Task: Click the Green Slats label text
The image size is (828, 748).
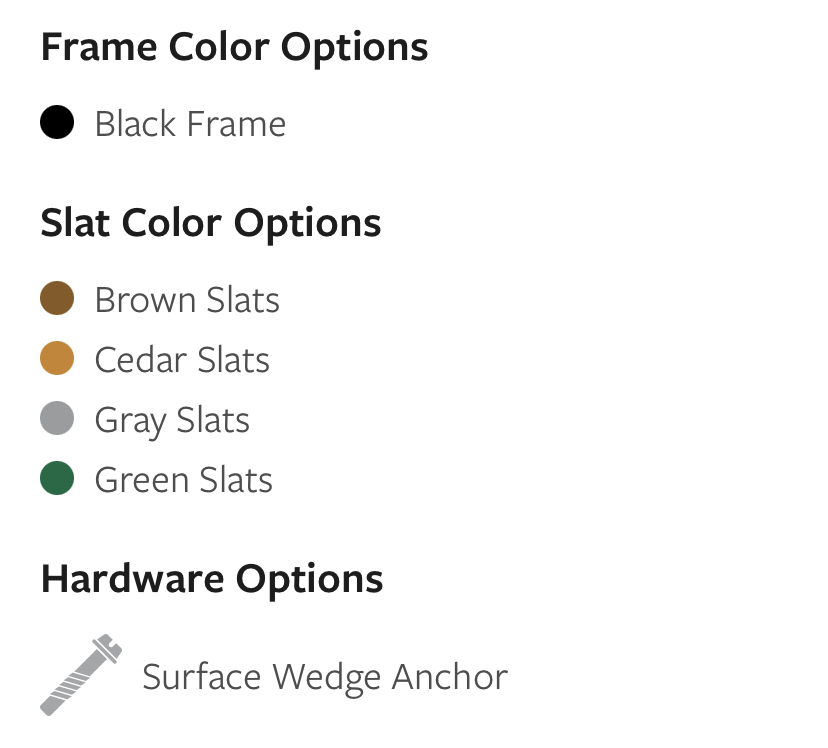Action: pyautogui.click(x=184, y=480)
